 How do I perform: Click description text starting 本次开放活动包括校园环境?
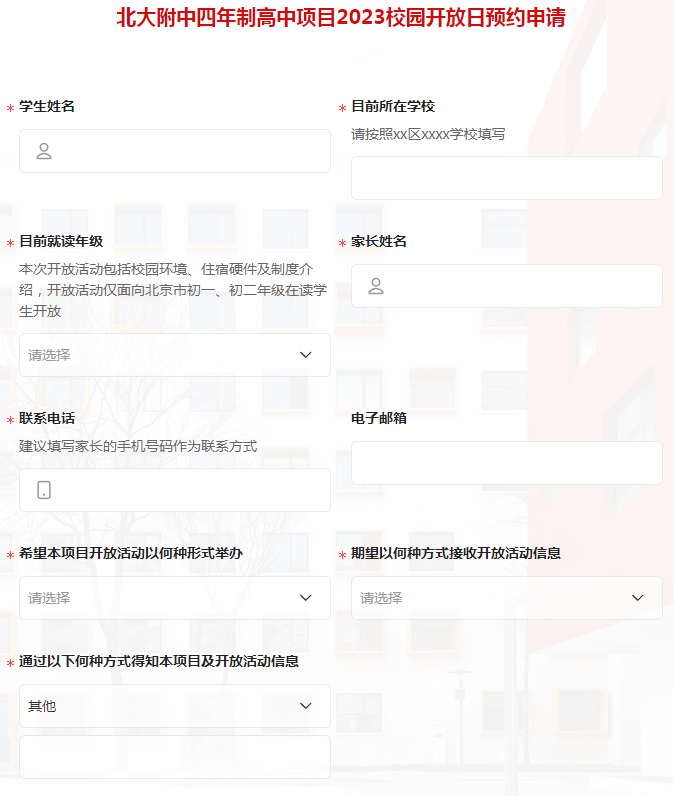tap(173, 290)
